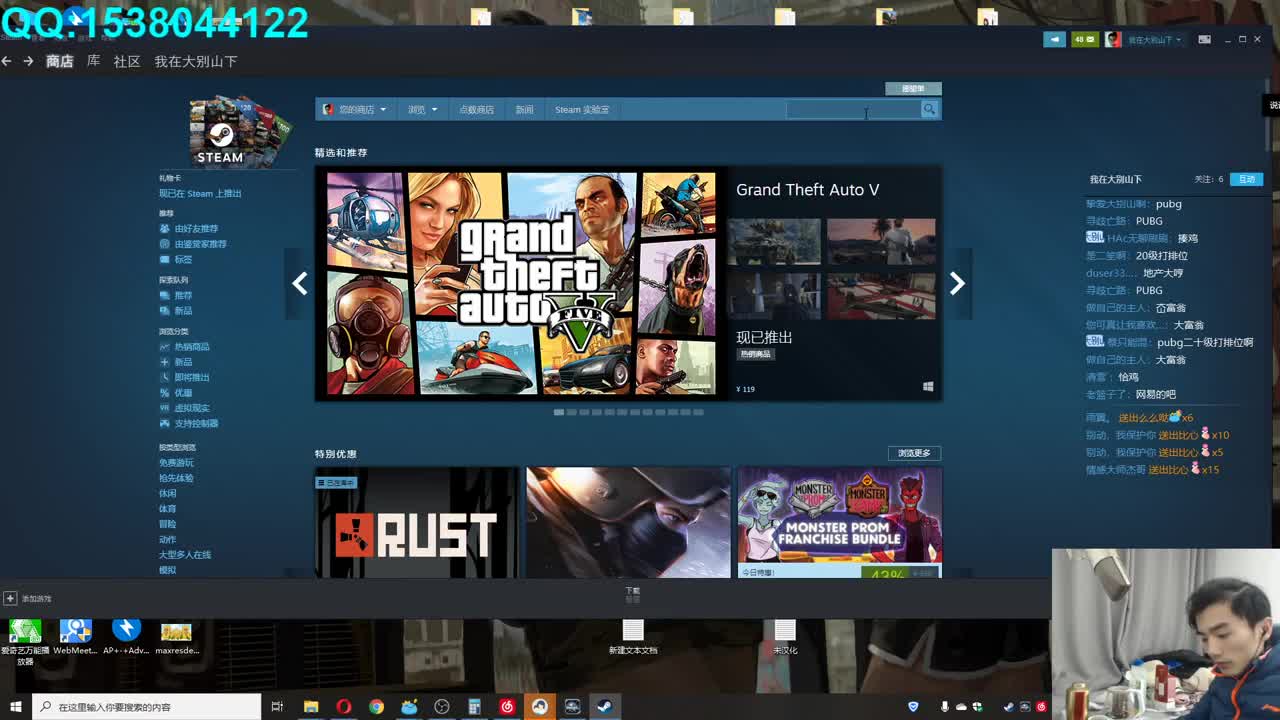This screenshot has height=720, width=1280.
Task: Open Steam 实验室 labs
Action: 582,109
